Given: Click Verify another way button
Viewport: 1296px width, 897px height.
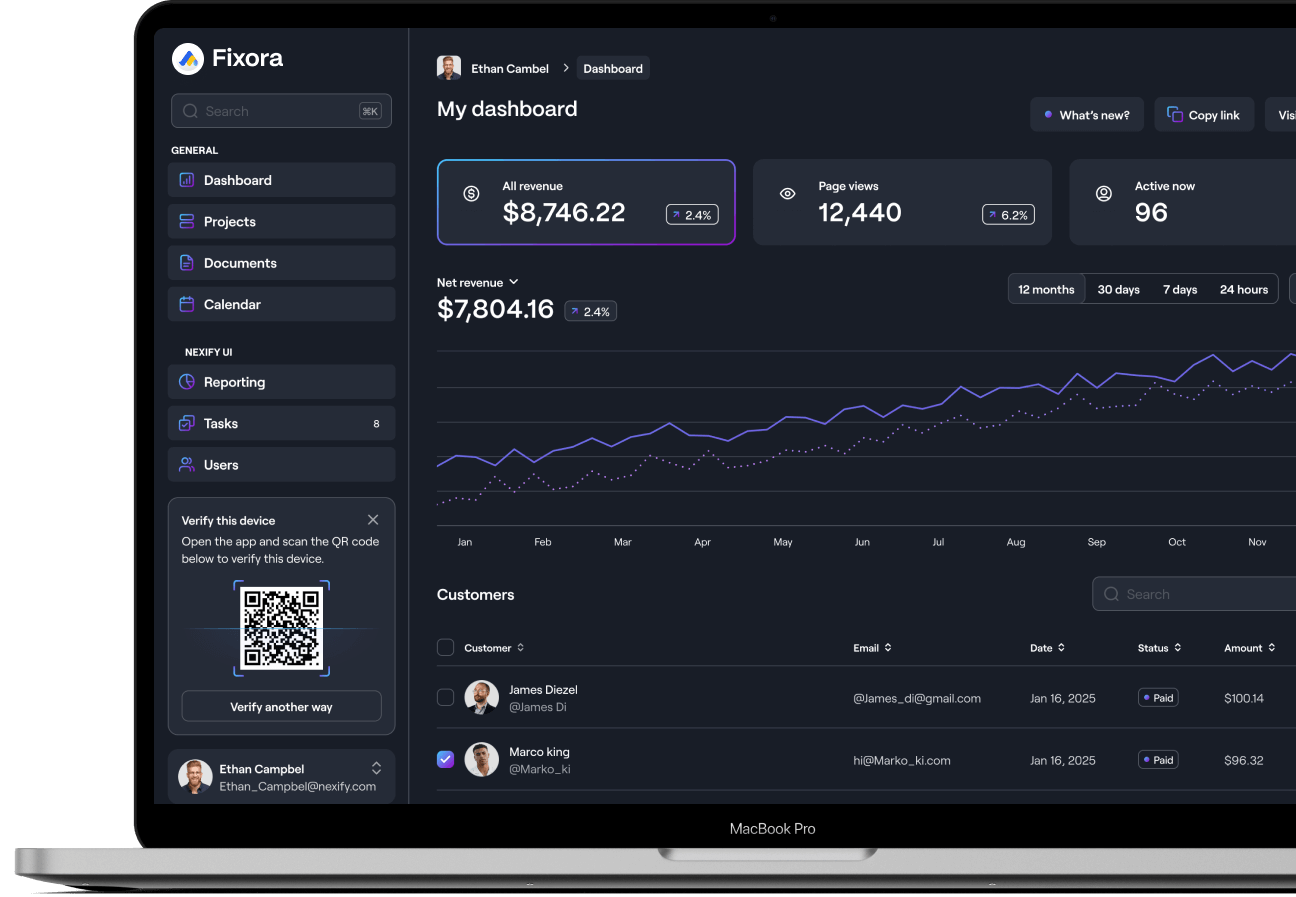Looking at the screenshot, I should 281,707.
